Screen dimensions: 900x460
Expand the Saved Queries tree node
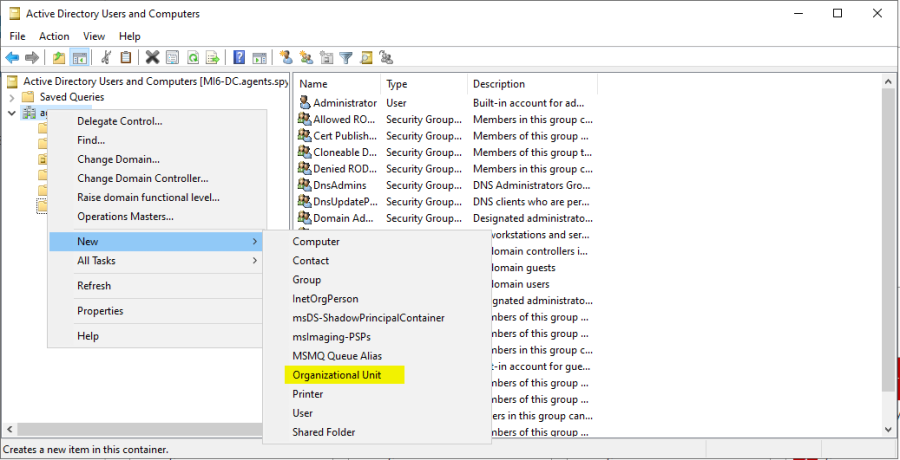[x=12, y=97]
